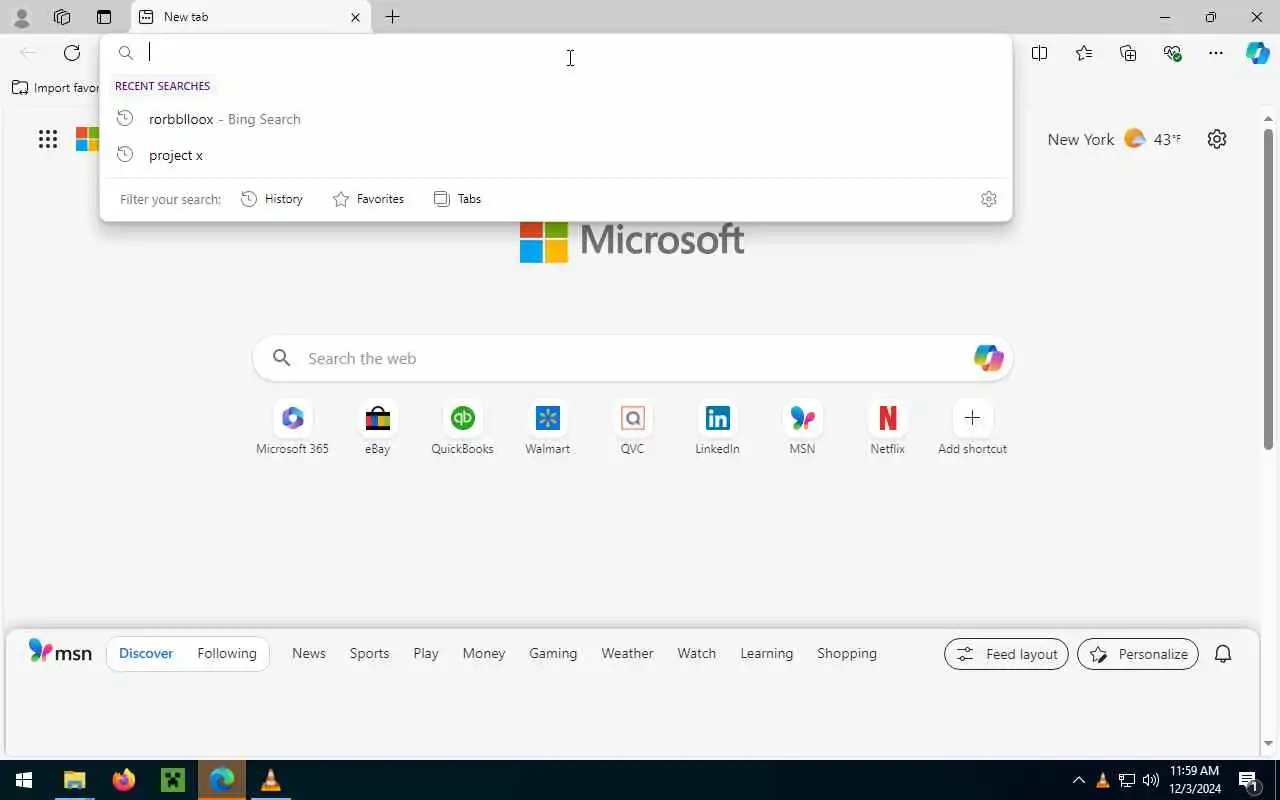Open the Favorites star icon in the toolbar
This screenshot has height=800, width=1280.
tap(1084, 53)
